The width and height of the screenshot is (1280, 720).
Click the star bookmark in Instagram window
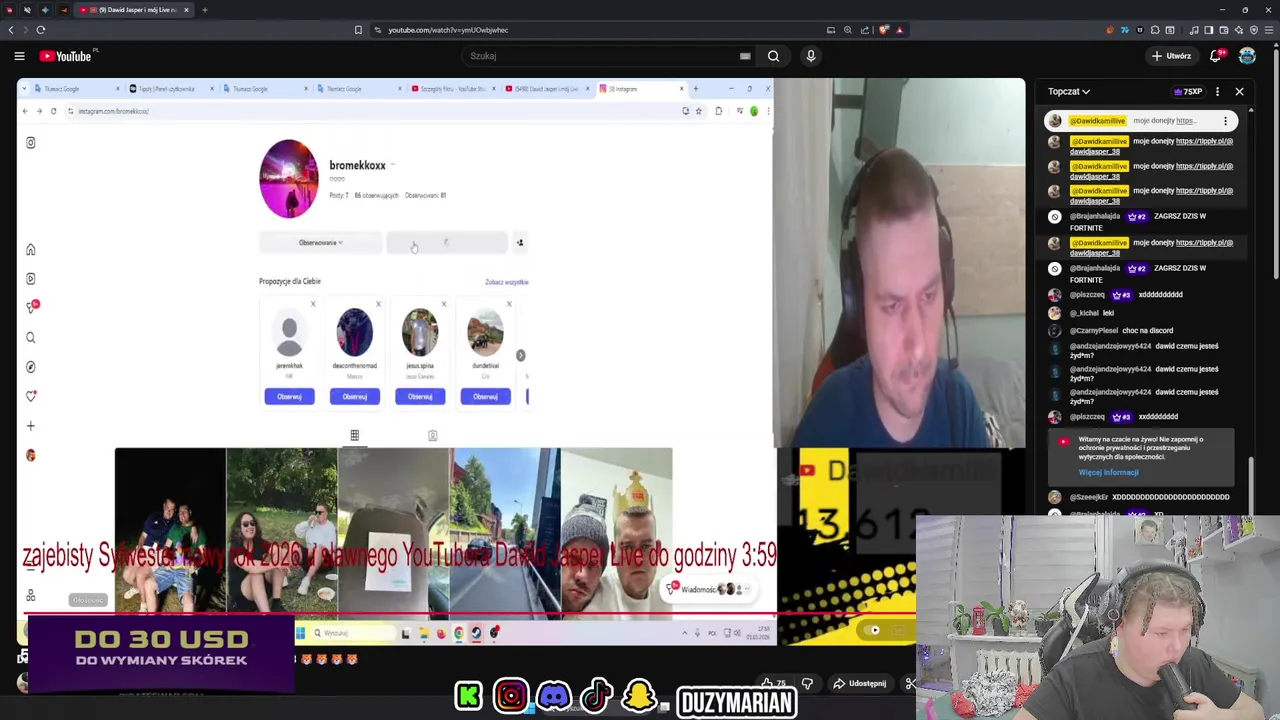[x=699, y=111]
